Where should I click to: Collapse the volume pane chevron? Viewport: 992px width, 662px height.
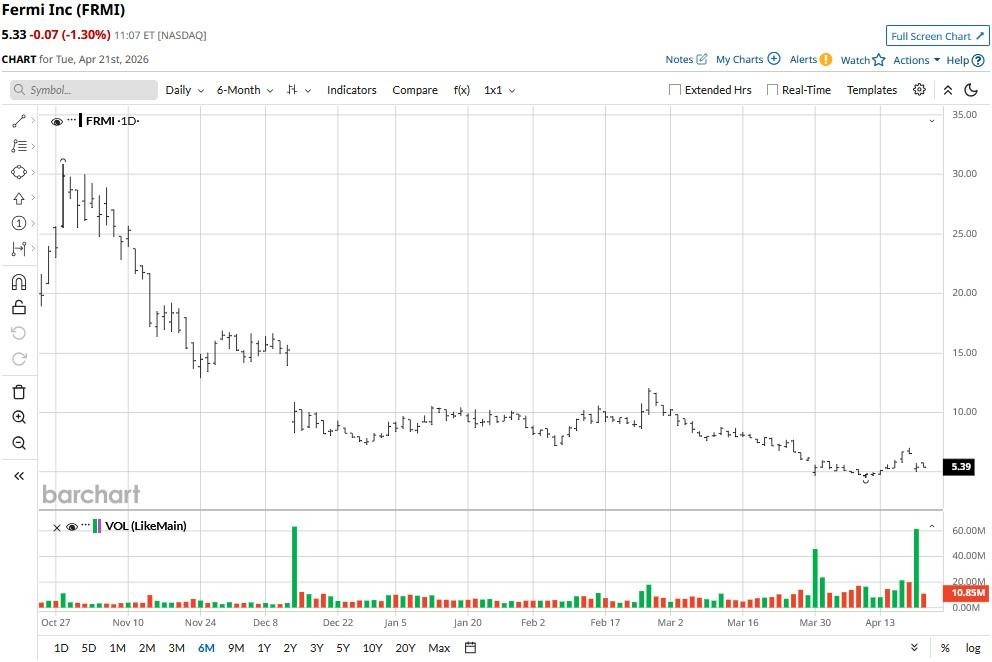(x=932, y=527)
